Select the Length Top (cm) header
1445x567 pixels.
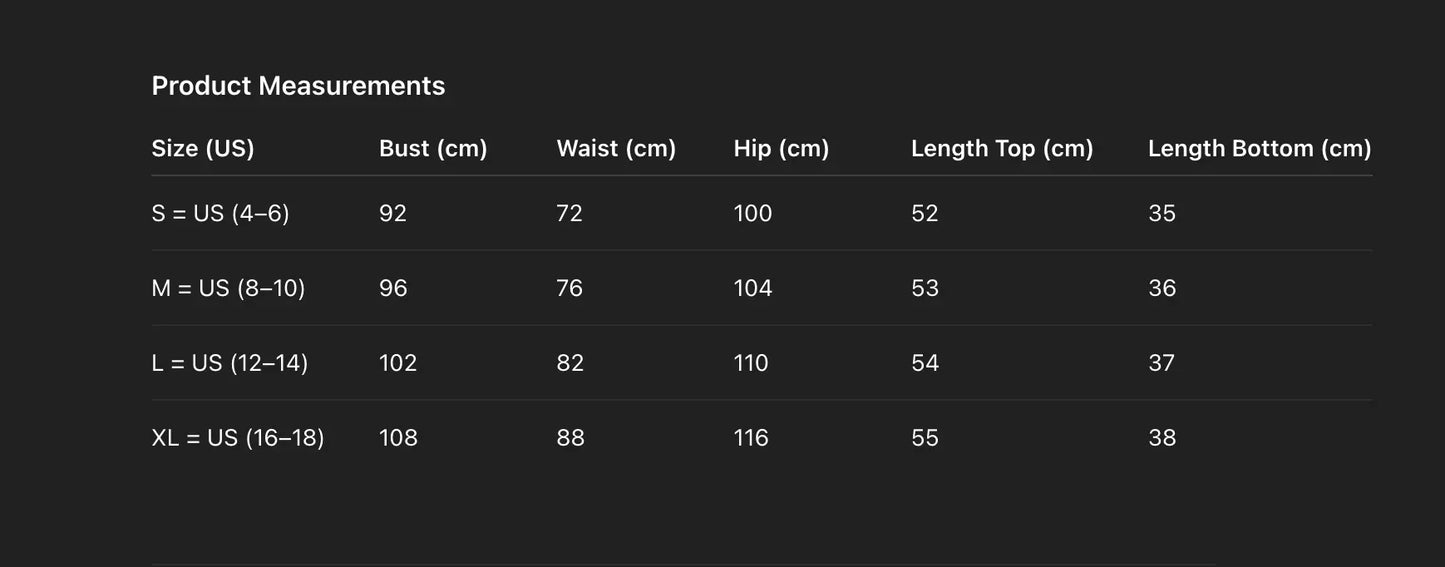point(1002,149)
